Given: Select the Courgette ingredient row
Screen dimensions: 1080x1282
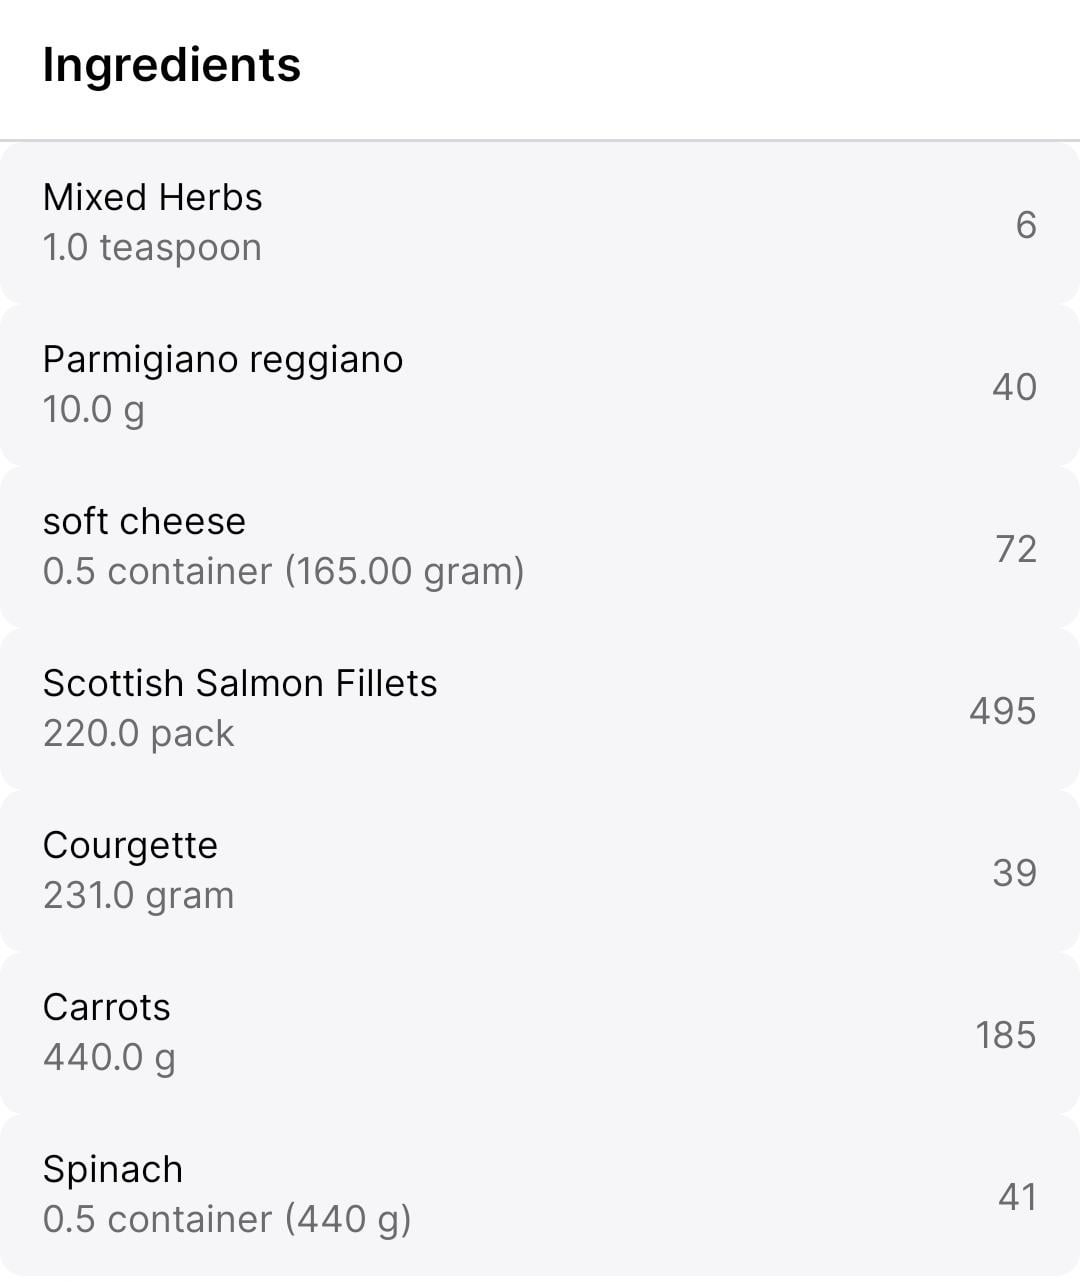Looking at the screenshot, I should coord(540,871).
